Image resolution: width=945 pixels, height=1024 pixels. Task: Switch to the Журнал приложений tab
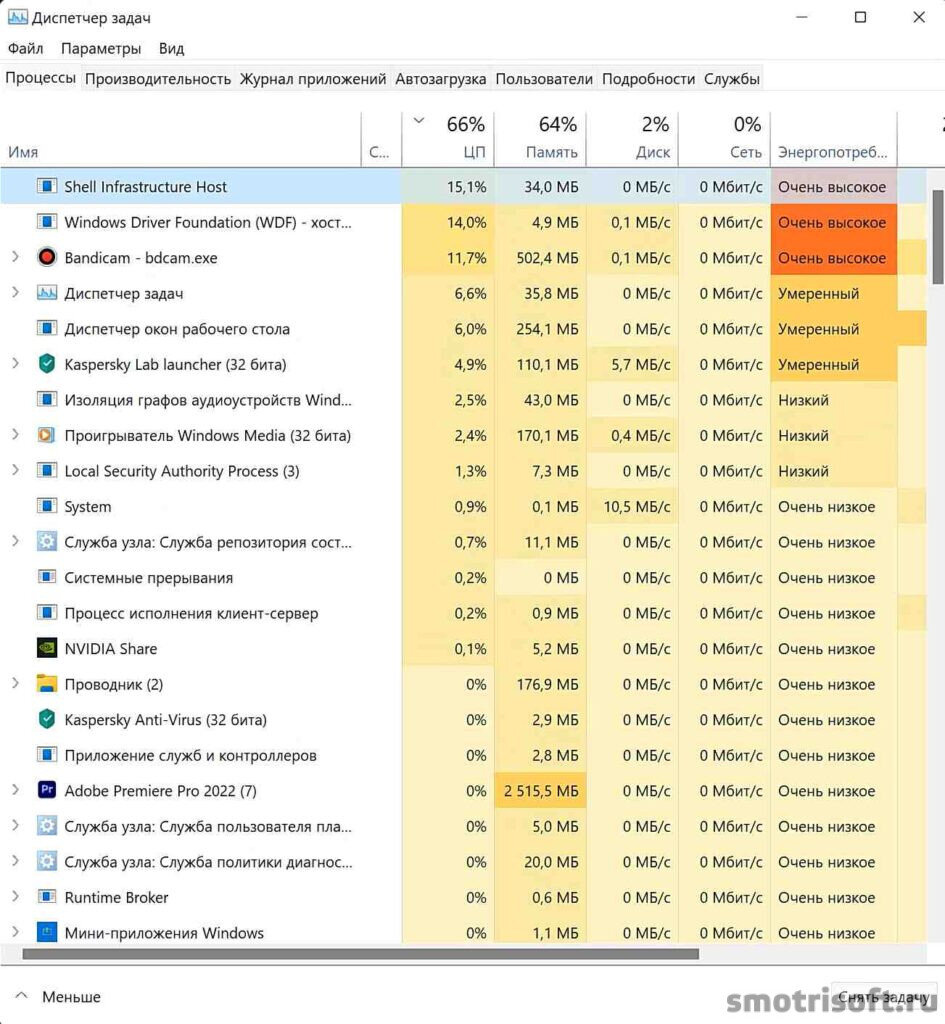pyautogui.click(x=313, y=79)
